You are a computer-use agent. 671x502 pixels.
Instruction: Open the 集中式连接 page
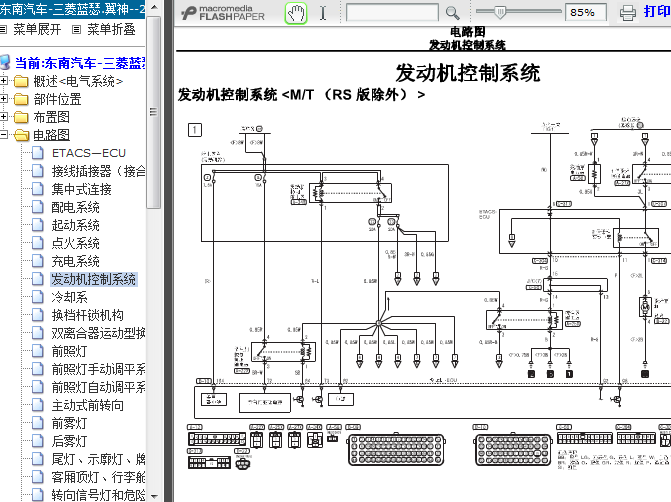point(81,189)
